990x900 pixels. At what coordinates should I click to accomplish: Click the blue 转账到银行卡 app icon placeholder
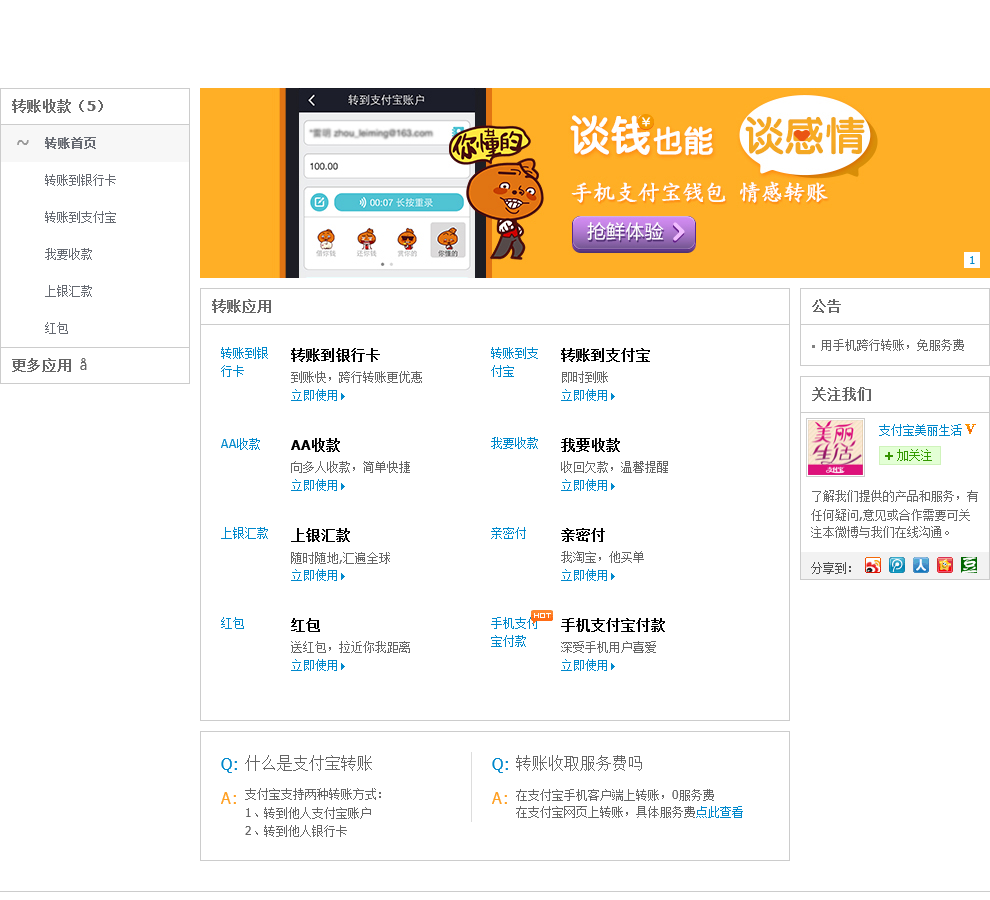pos(244,363)
